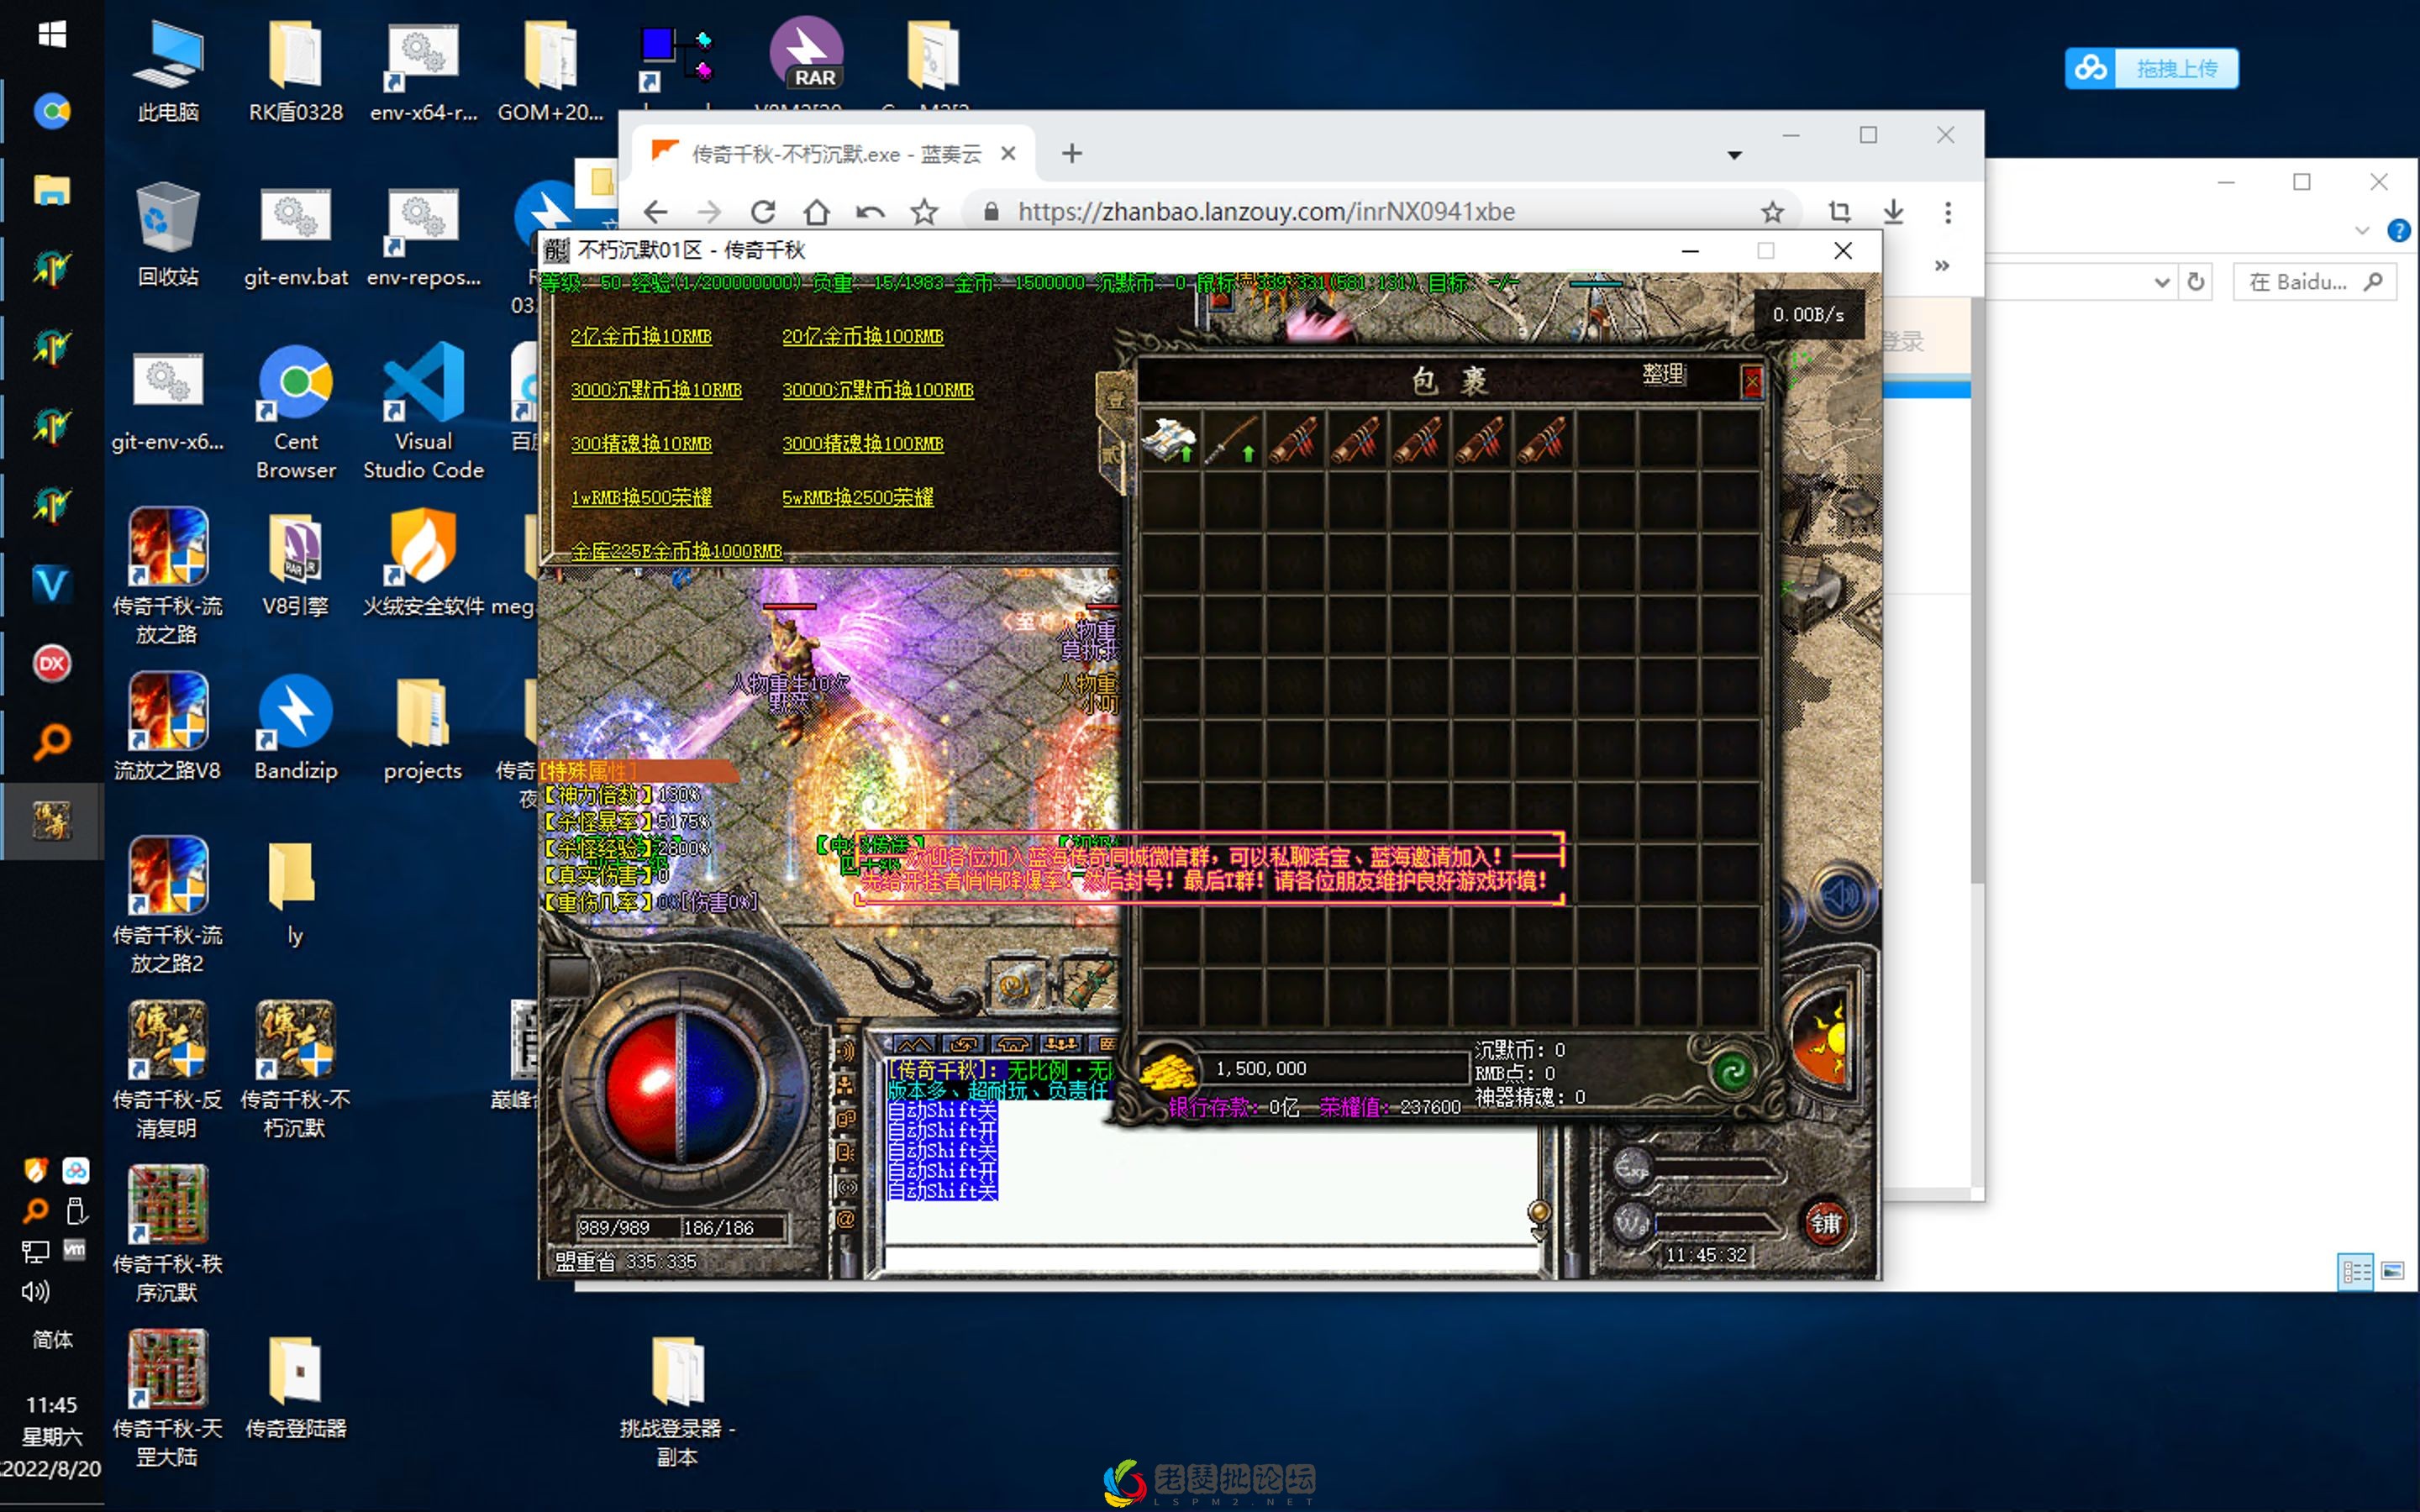Image resolution: width=2420 pixels, height=1512 pixels.
Task: Click the Baidu search box in Explorer
Action: pyautogui.click(x=2313, y=283)
